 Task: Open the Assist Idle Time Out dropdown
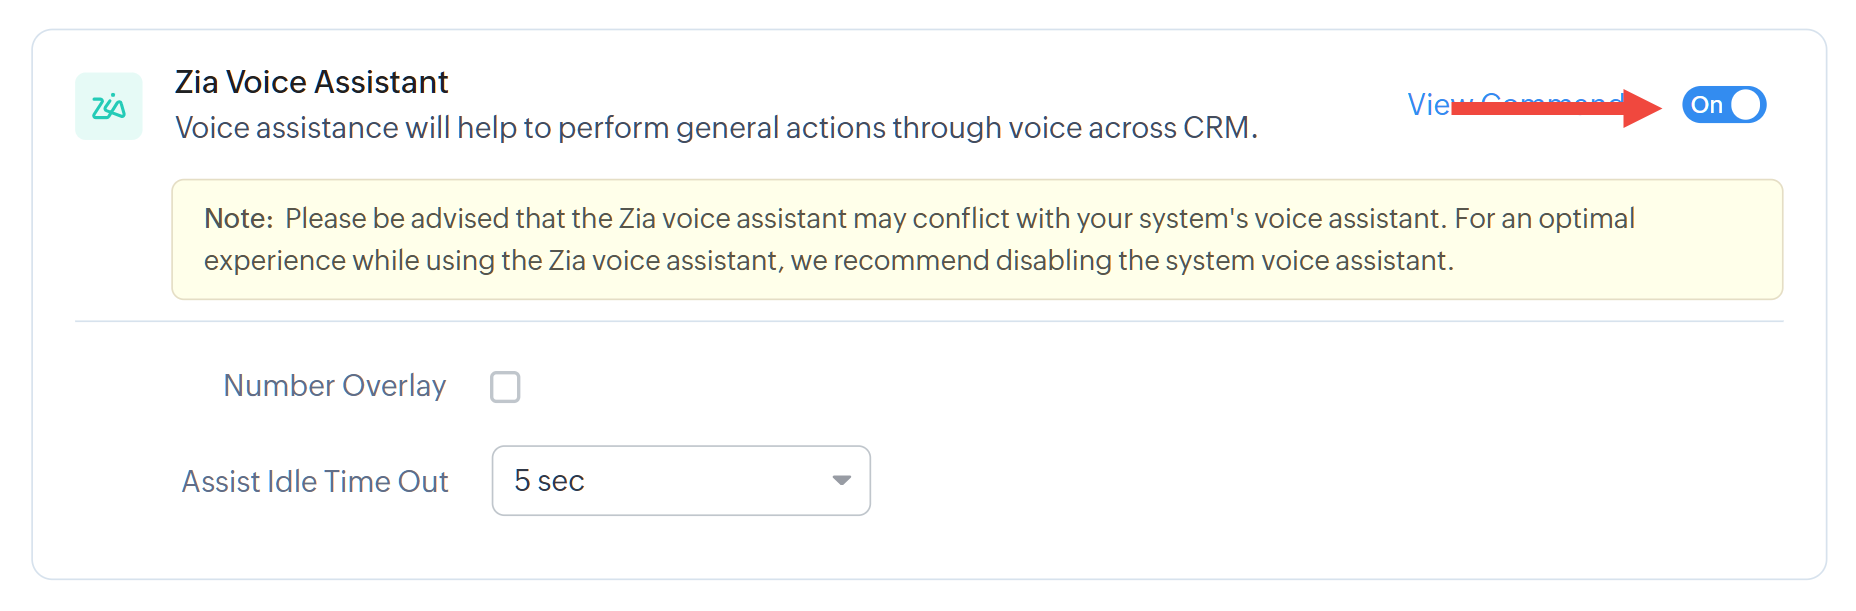tap(680, 481)
